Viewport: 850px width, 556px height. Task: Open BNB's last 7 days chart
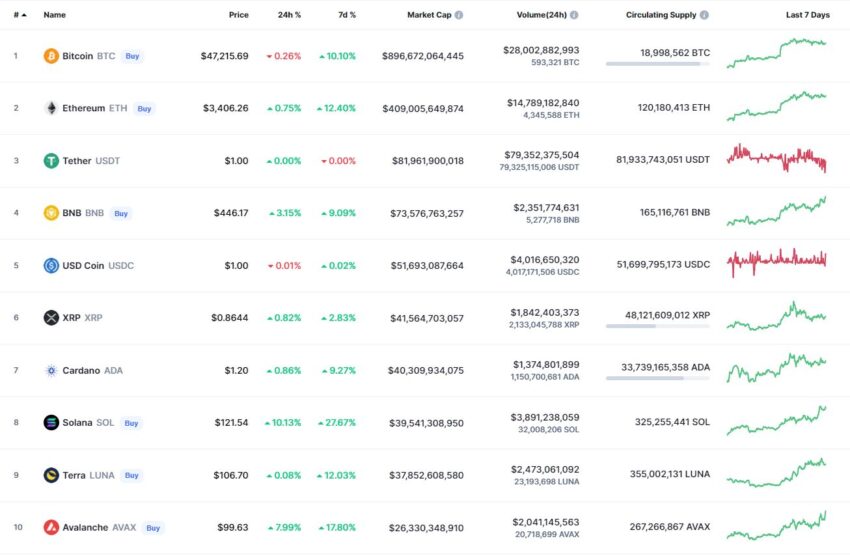pos(776,211)
